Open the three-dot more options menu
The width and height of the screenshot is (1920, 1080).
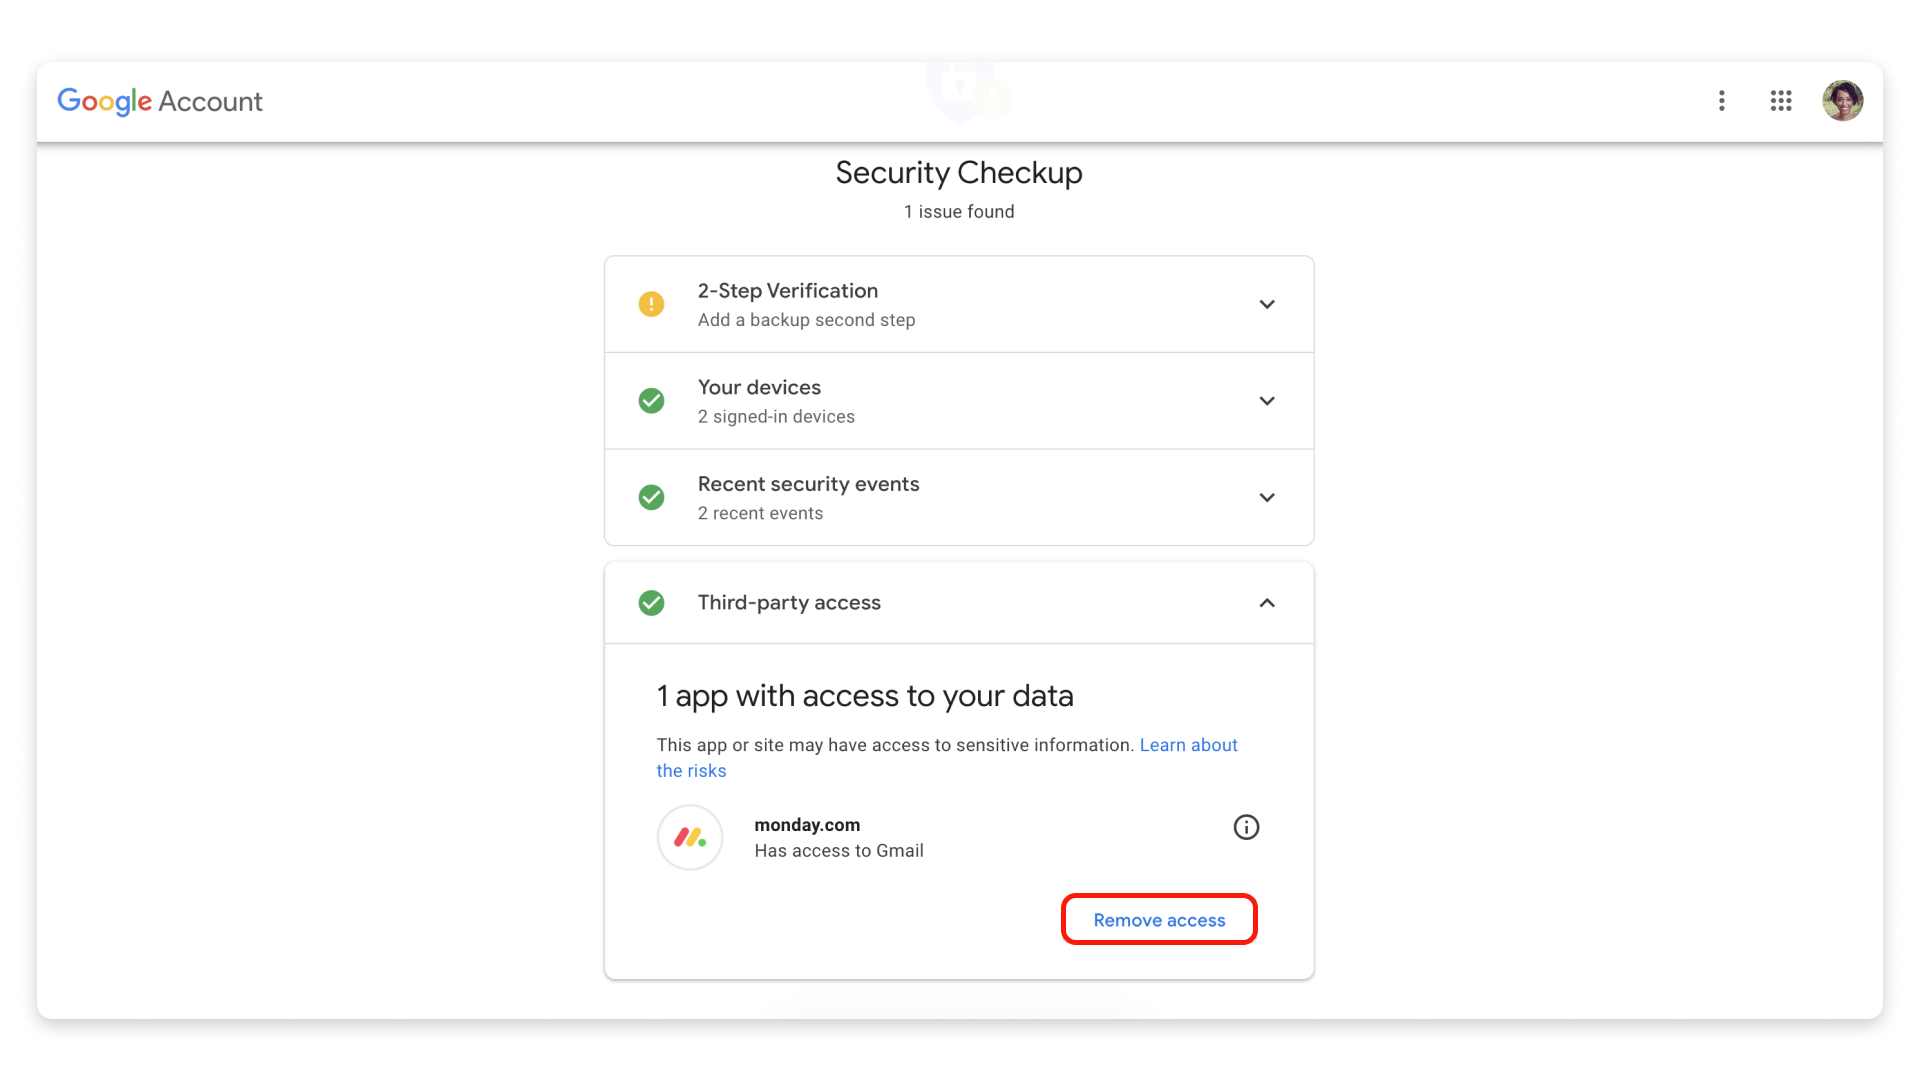point(1721,101)
